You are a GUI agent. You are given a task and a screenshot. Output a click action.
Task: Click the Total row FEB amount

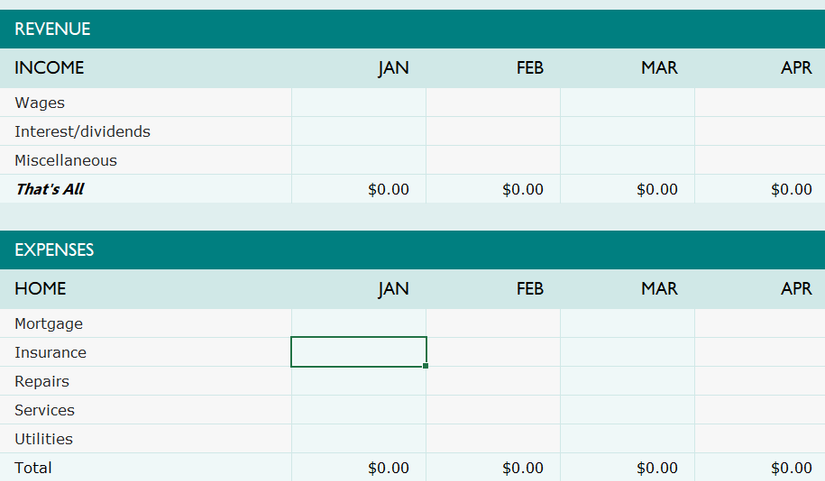coord(522,468)
